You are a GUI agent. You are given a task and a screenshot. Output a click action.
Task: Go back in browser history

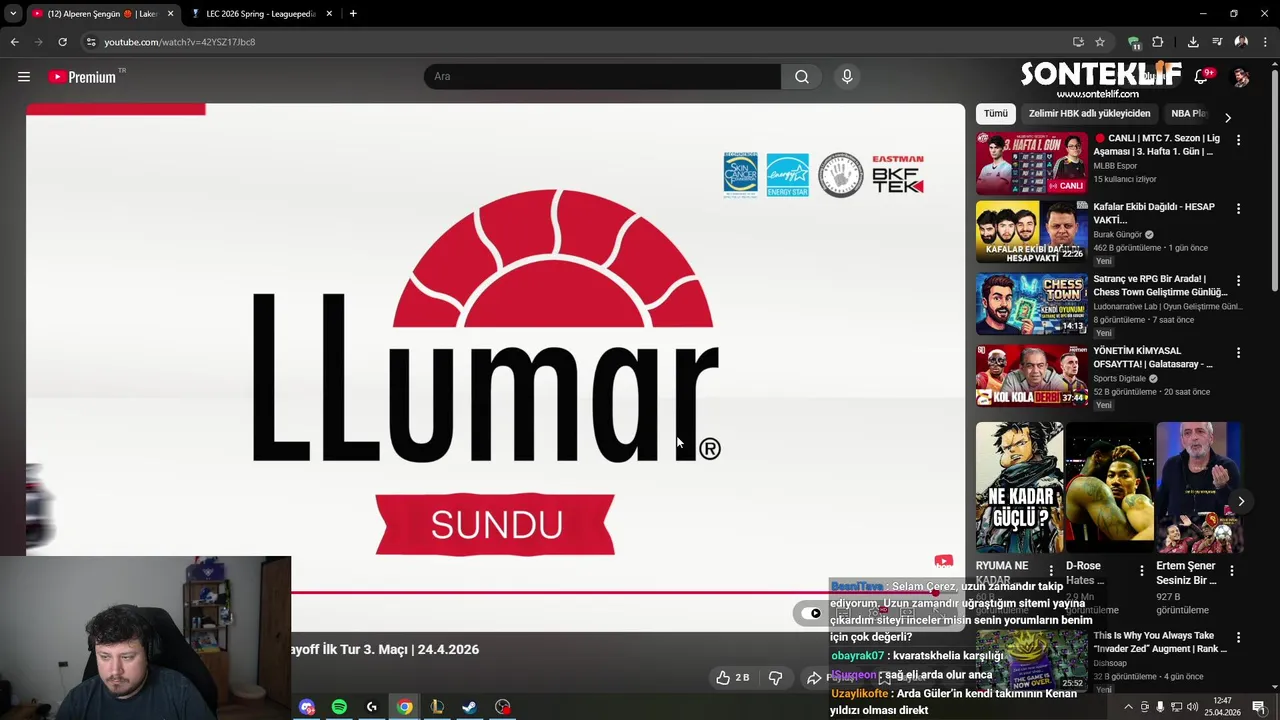point(14,42)
